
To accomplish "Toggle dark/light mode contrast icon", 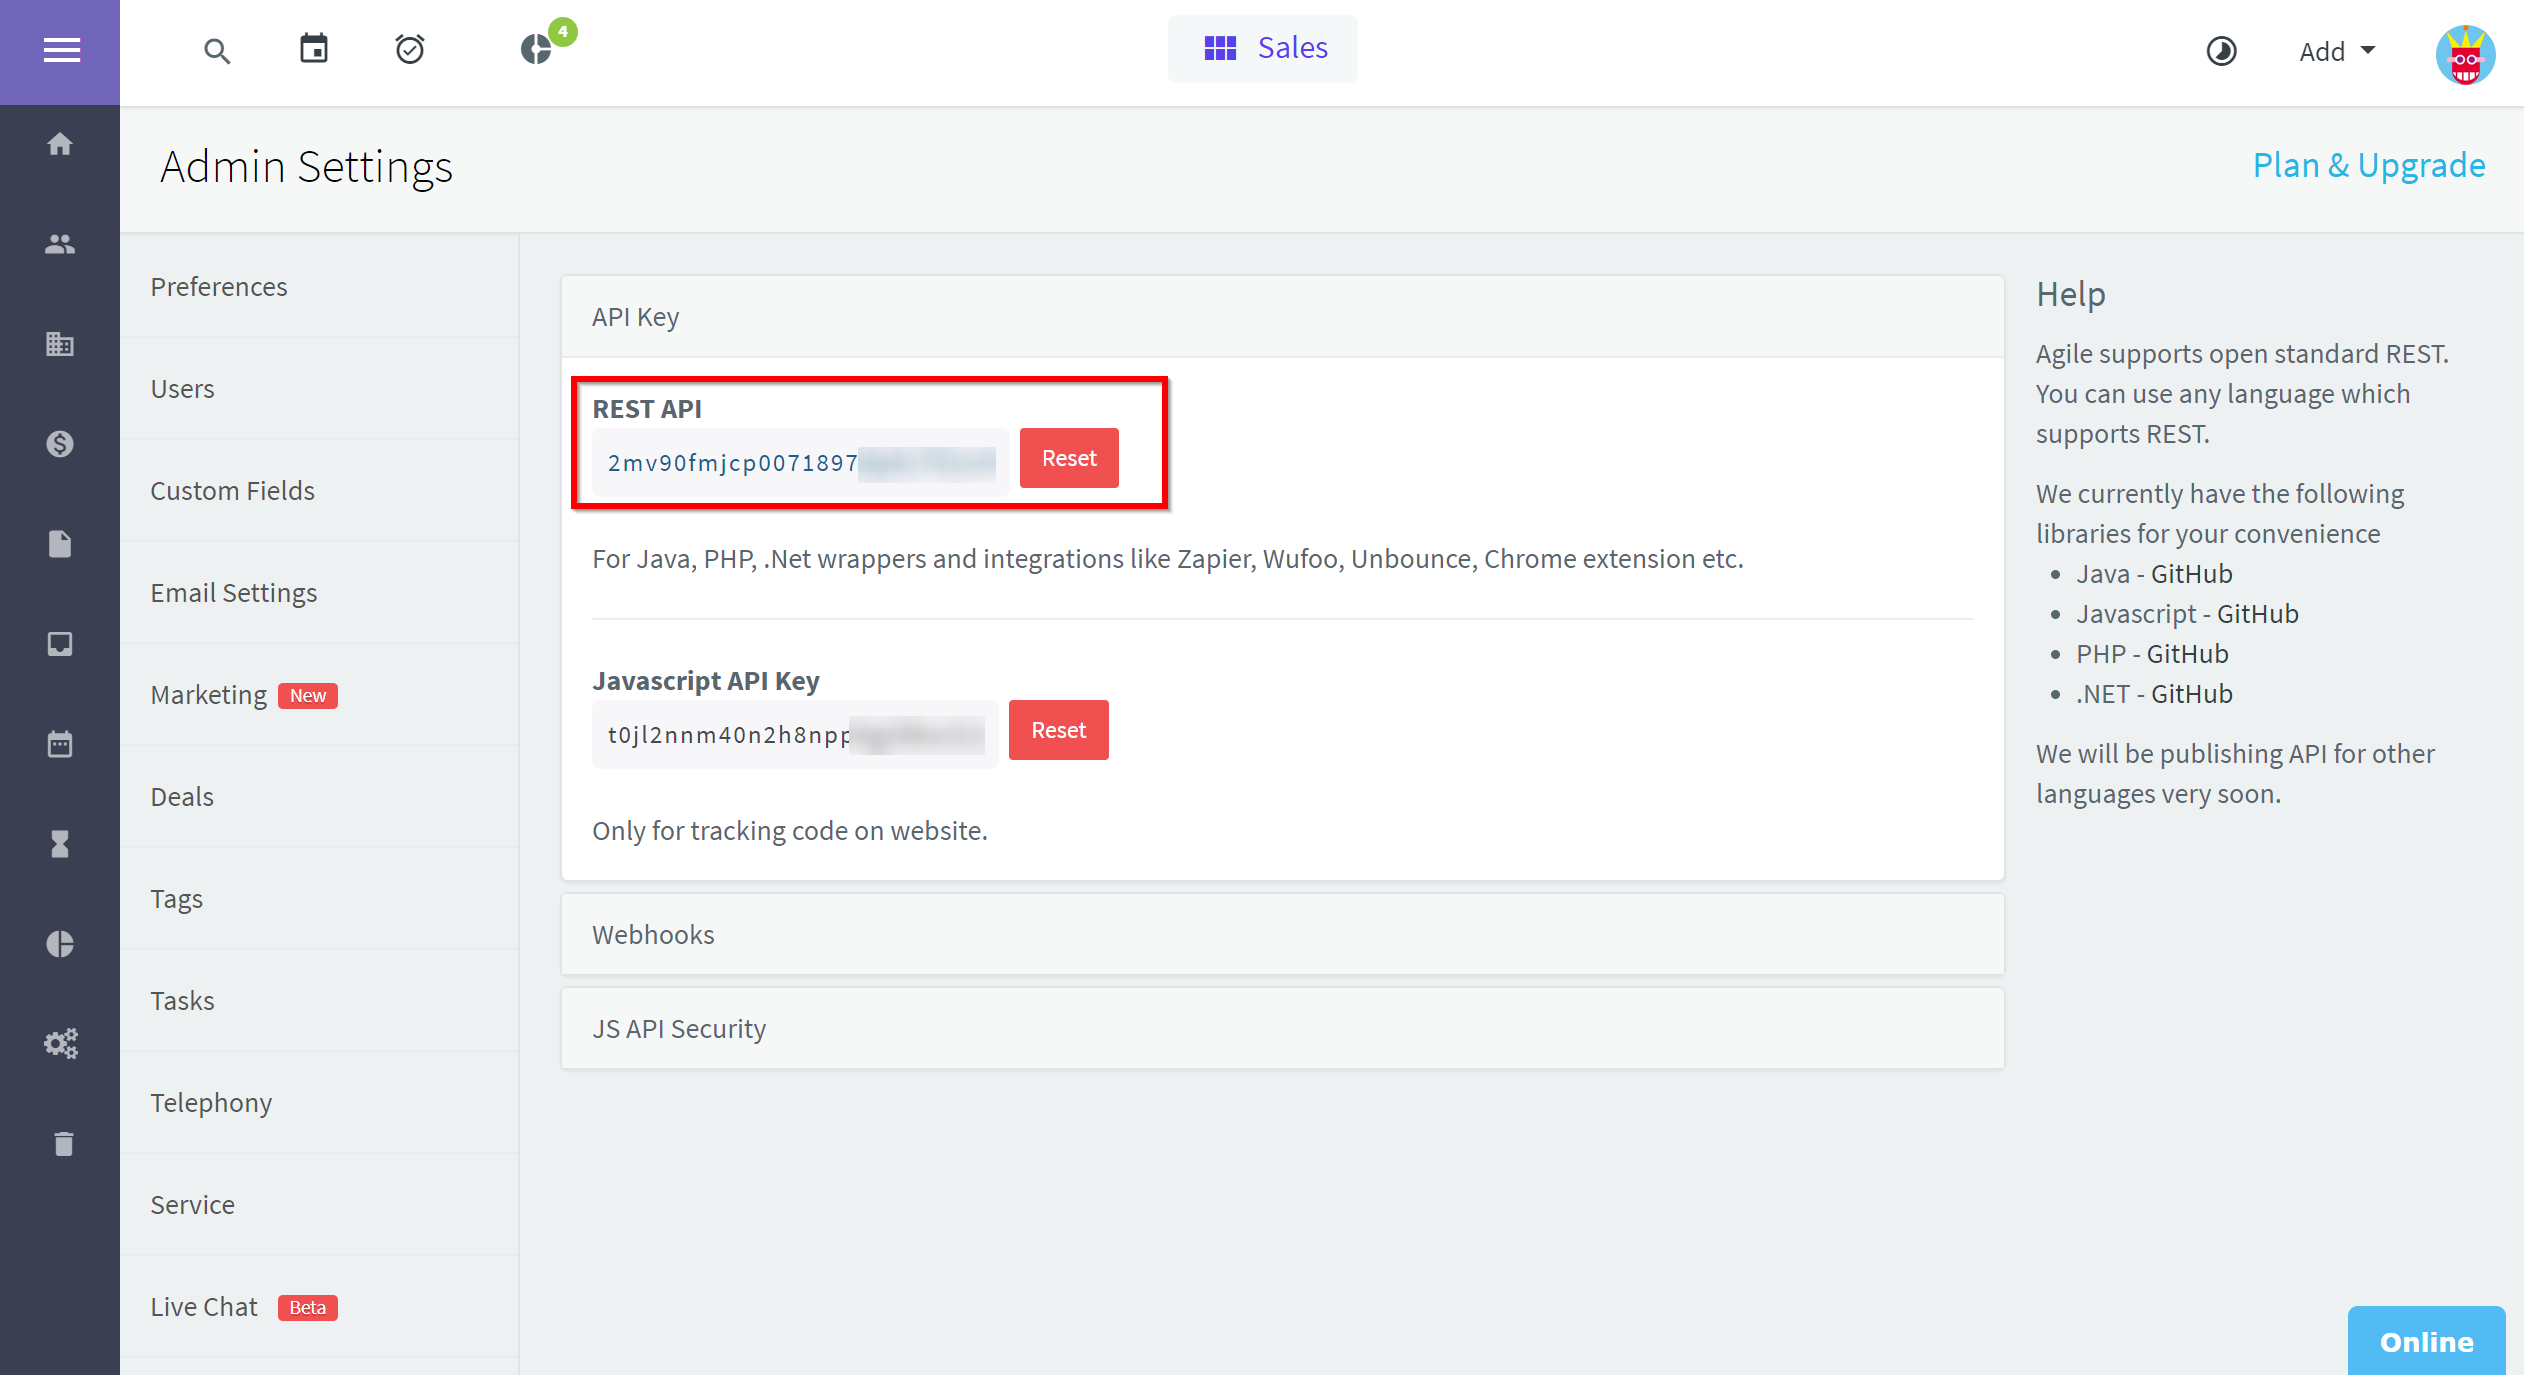I will tap(2219, 49).
